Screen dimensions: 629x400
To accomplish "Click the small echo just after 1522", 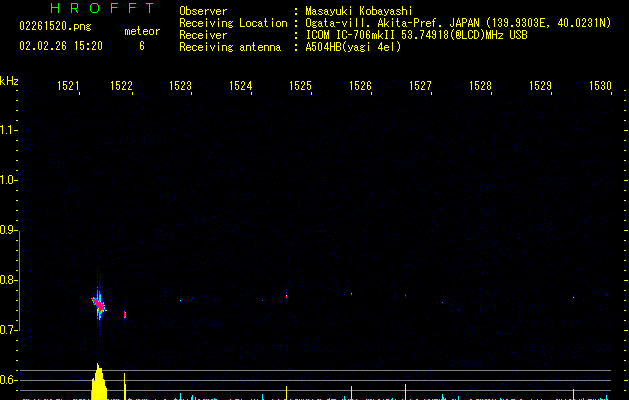I will coord(125,315).
